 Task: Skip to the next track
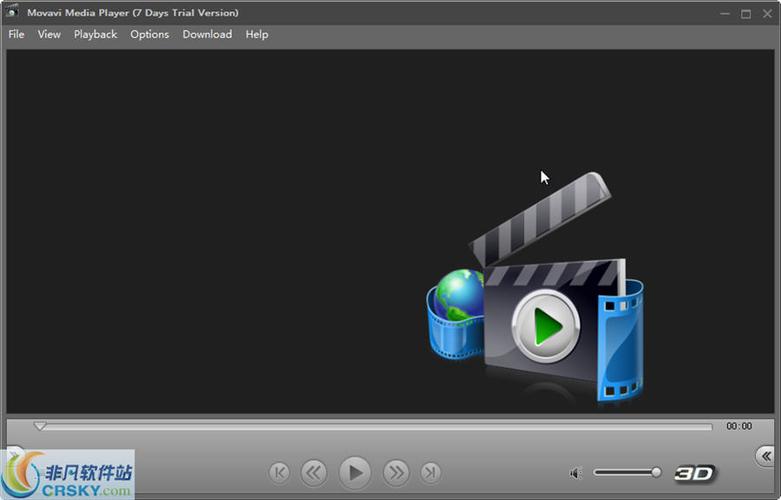pyautogui.click(x=430, y=472)
